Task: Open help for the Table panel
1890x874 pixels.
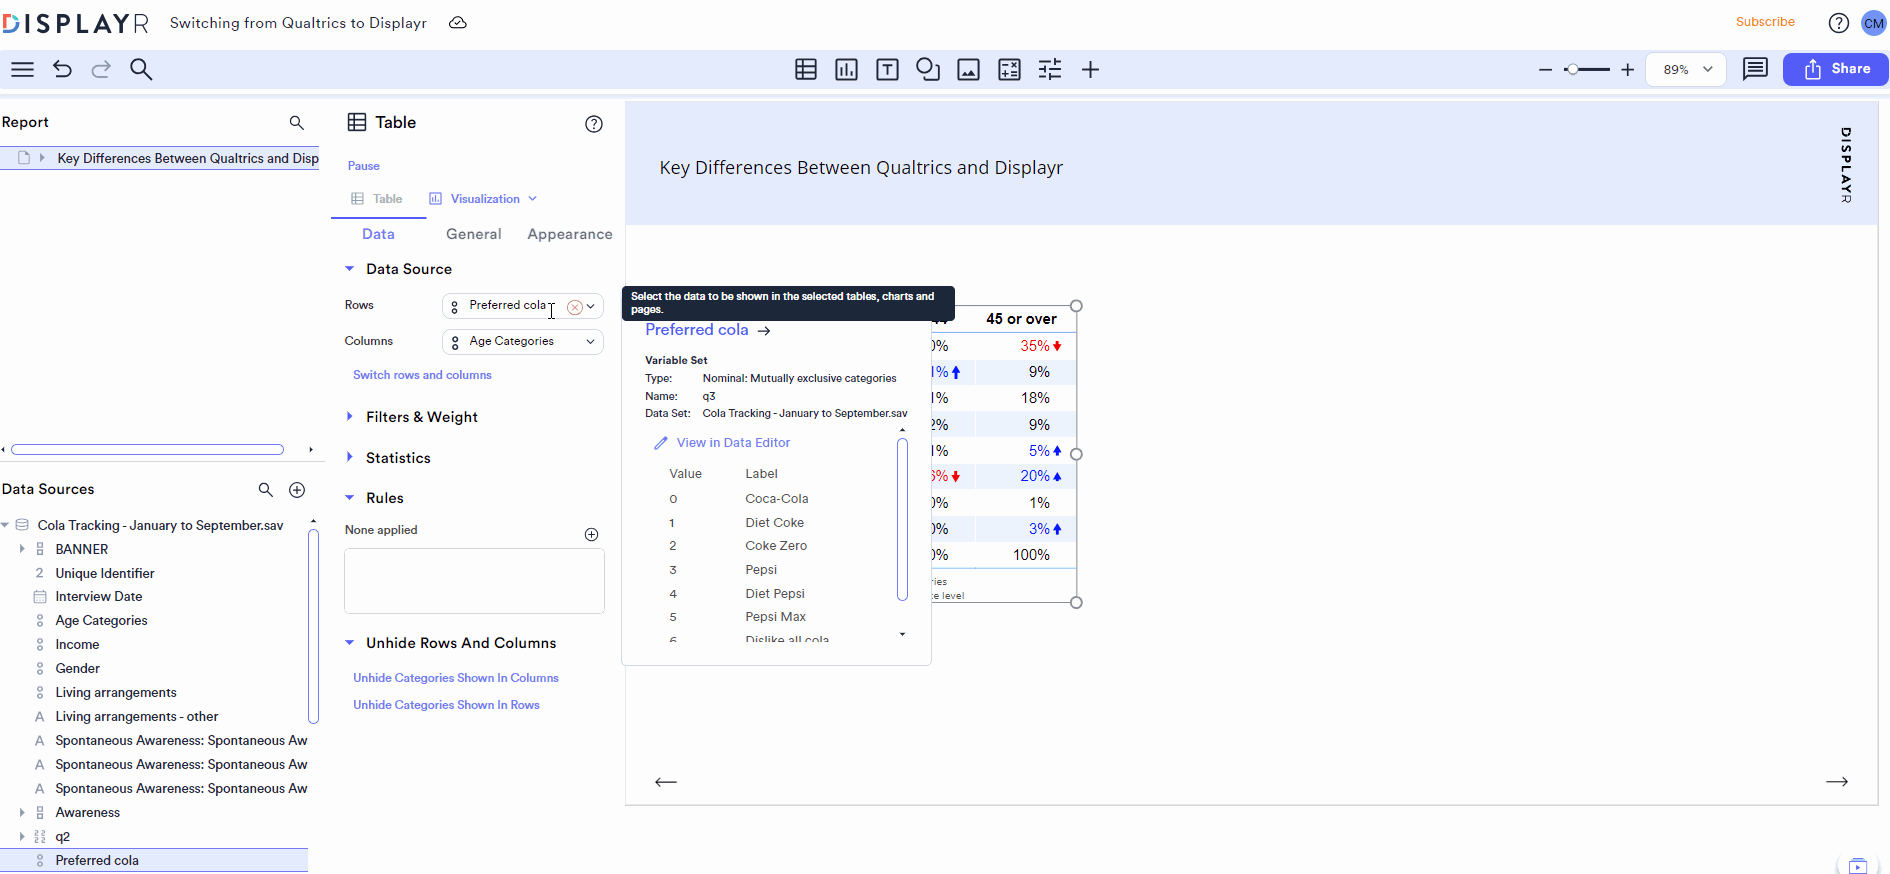Action: point(594,124)
